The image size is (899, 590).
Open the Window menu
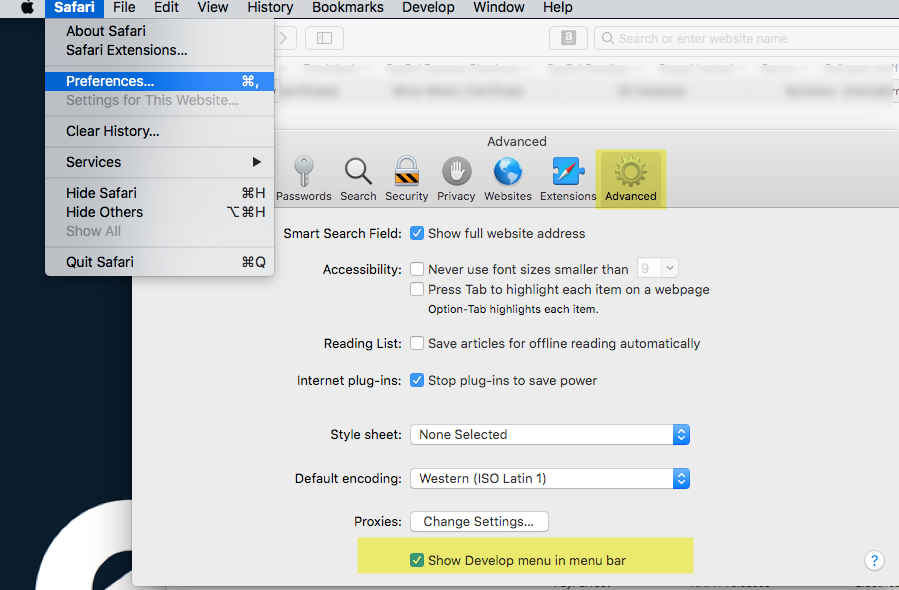coord(498,7)
